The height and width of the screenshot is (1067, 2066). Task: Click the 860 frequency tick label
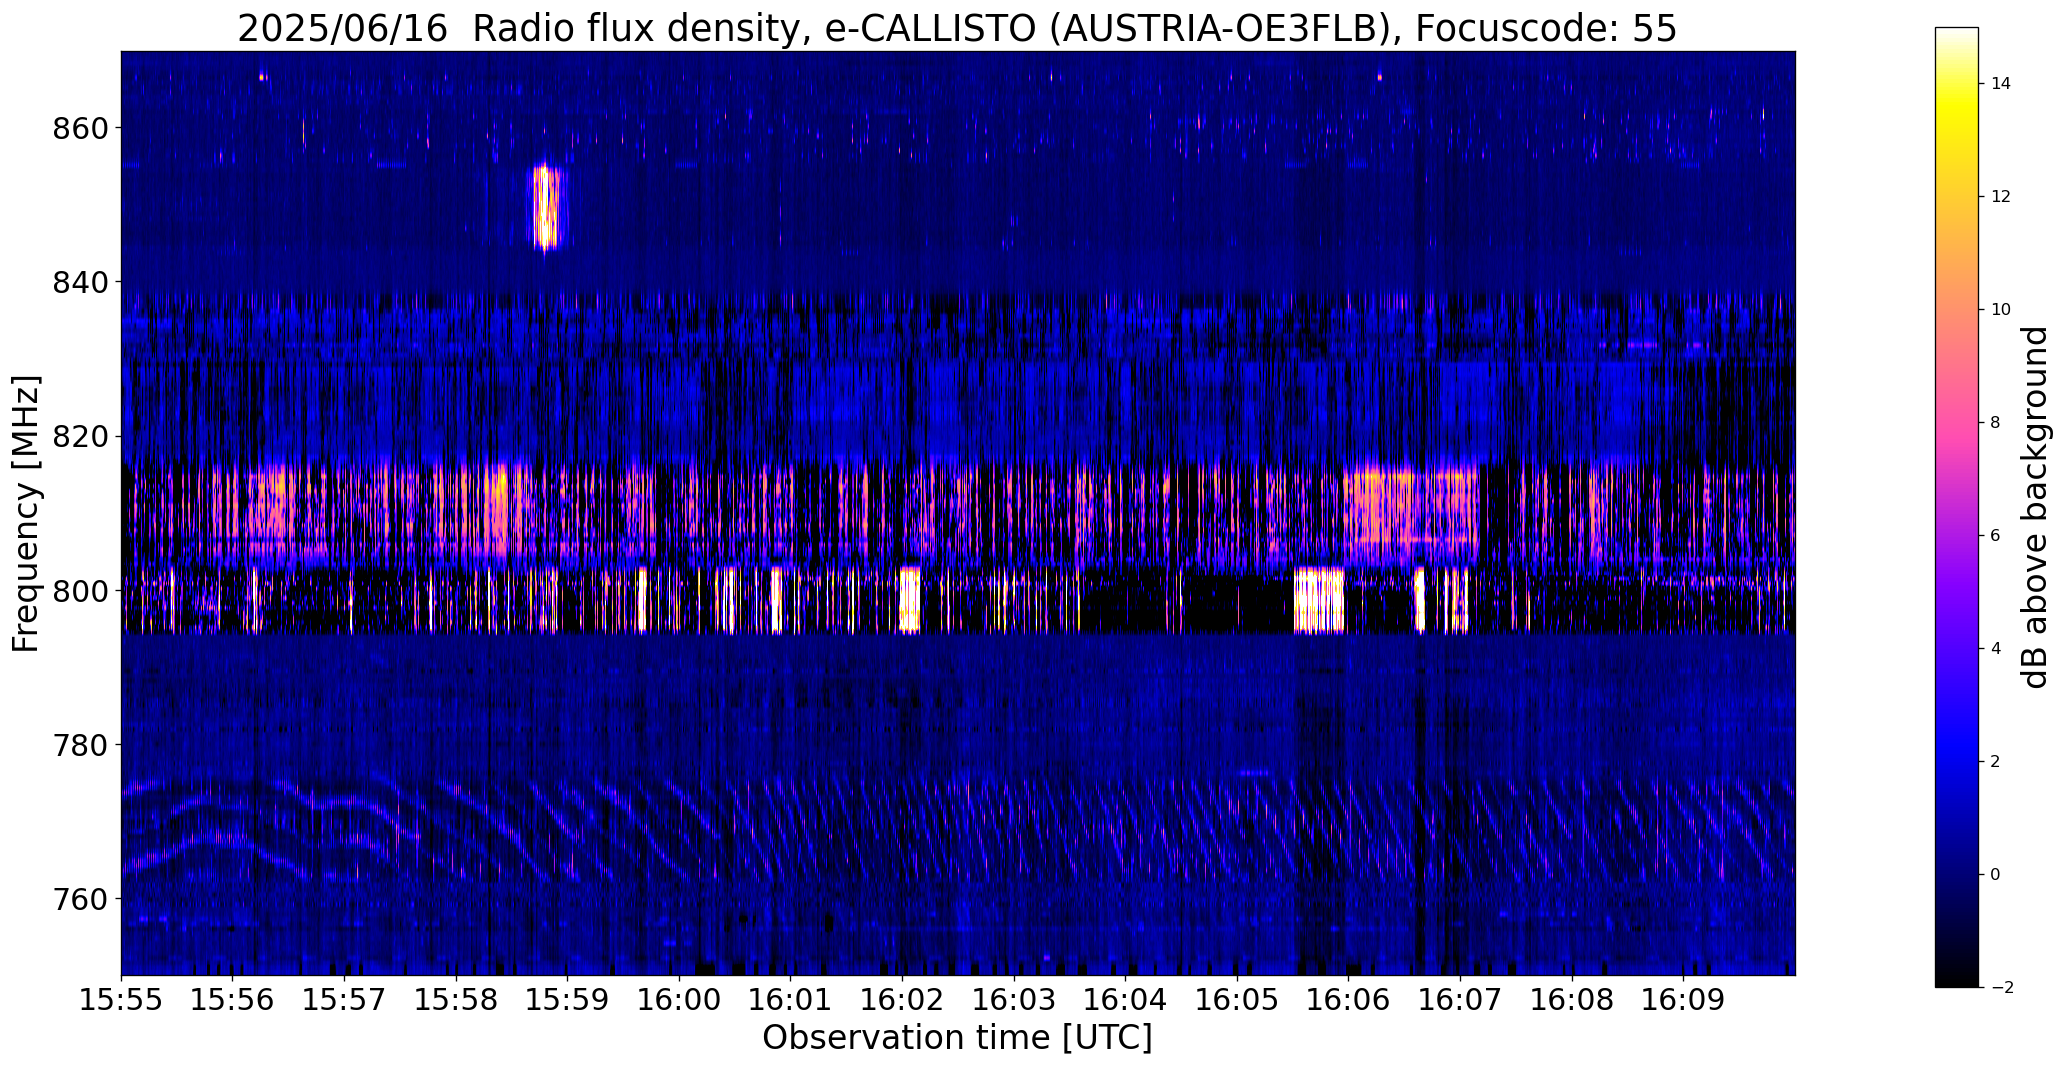(x=79, y=129)
